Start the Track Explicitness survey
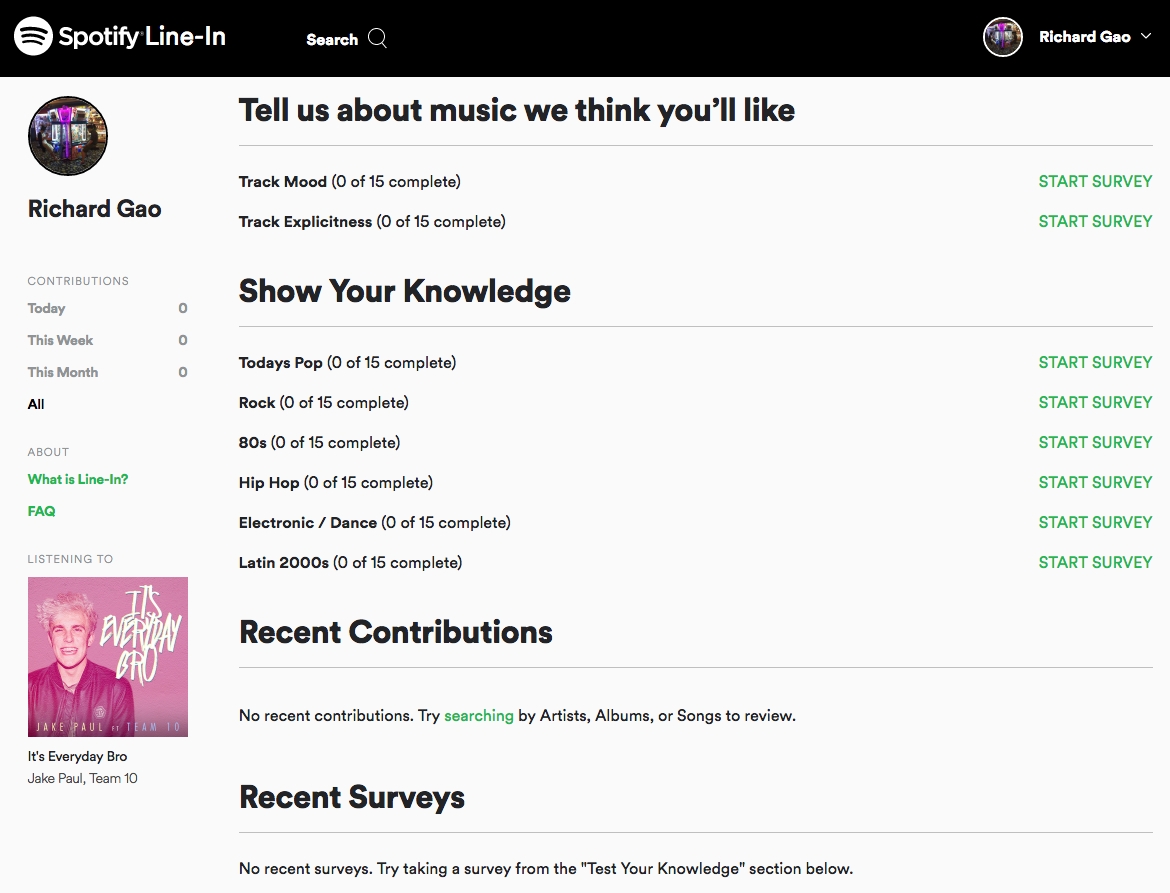Viewport: 1170px width, 893px height. (x=1095, y=222)
